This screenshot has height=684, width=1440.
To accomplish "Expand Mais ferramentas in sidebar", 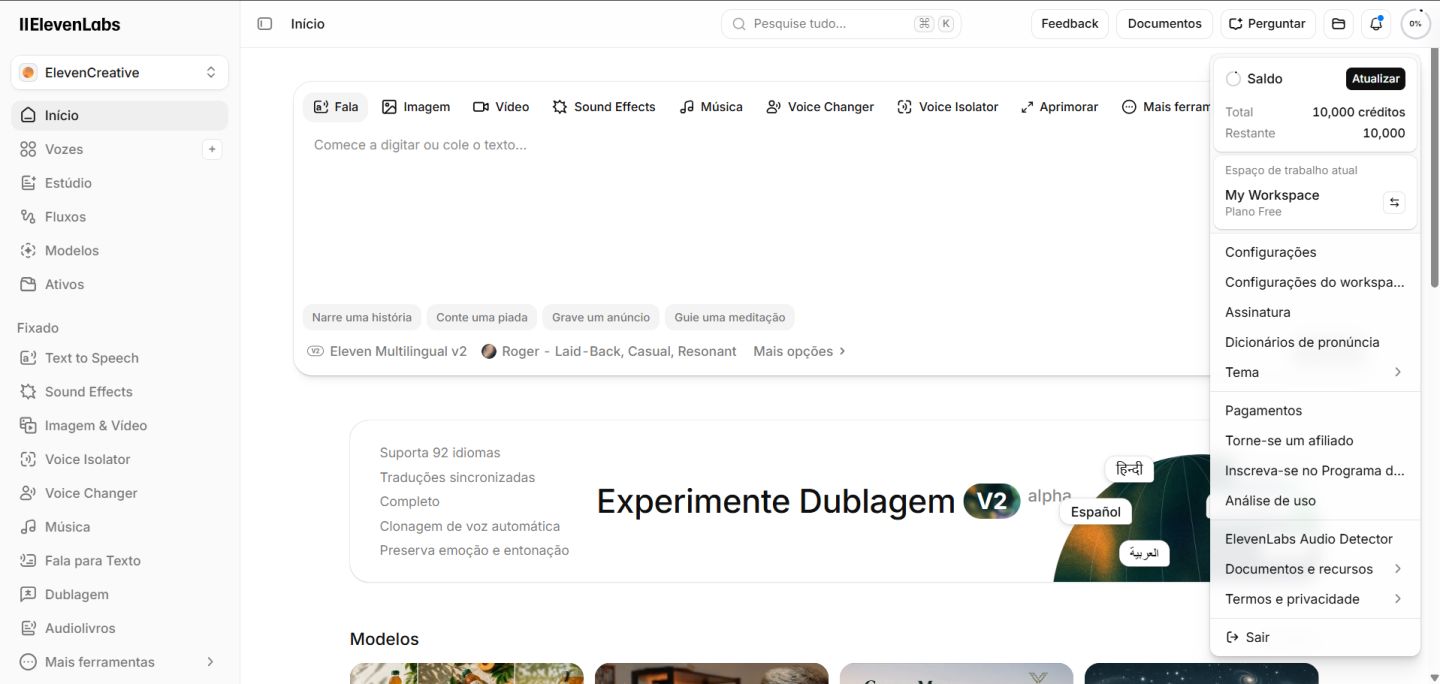I will click(x=120, y=662).
